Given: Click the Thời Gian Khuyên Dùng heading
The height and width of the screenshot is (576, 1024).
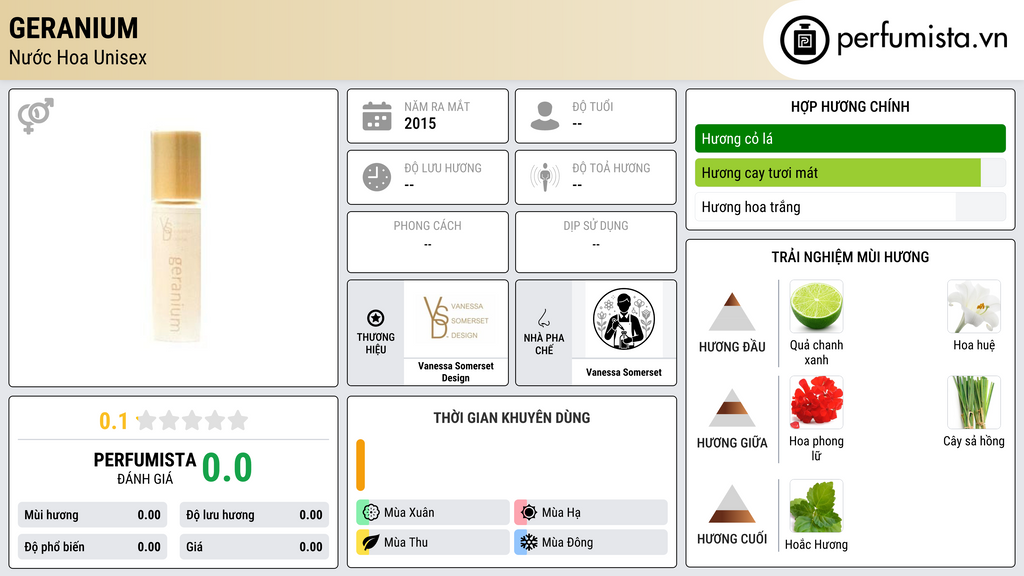Looking at the screenshot, I should [511, 417].
